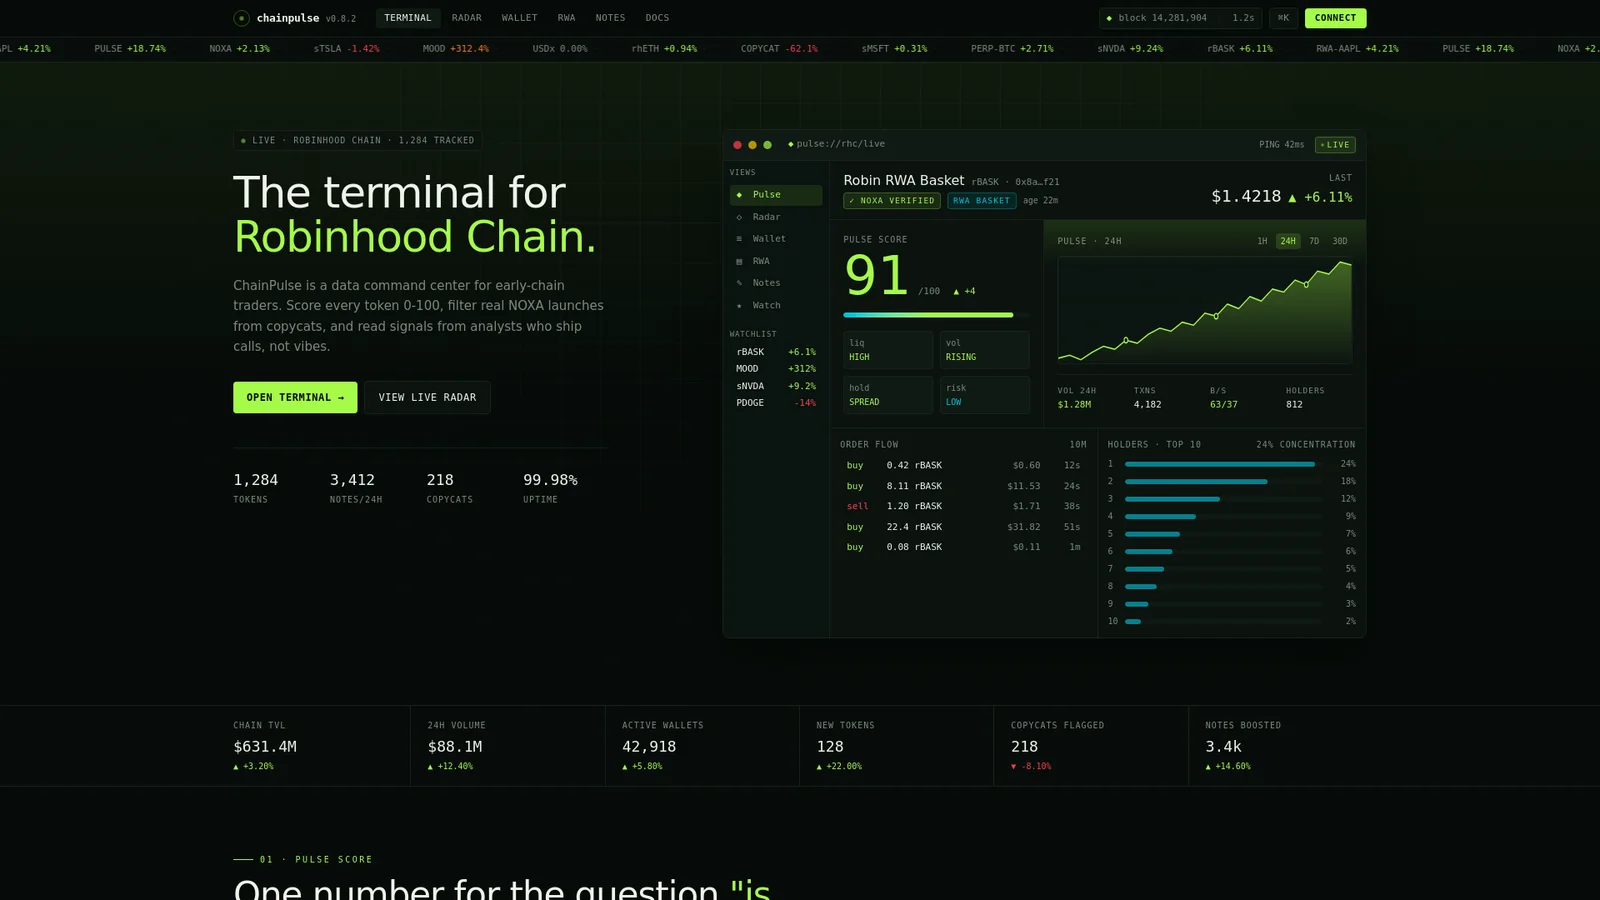Viewport: 1600px width, 900px height.
Task: Switch chart range to 7D
Action: [x=1314, y=241]
